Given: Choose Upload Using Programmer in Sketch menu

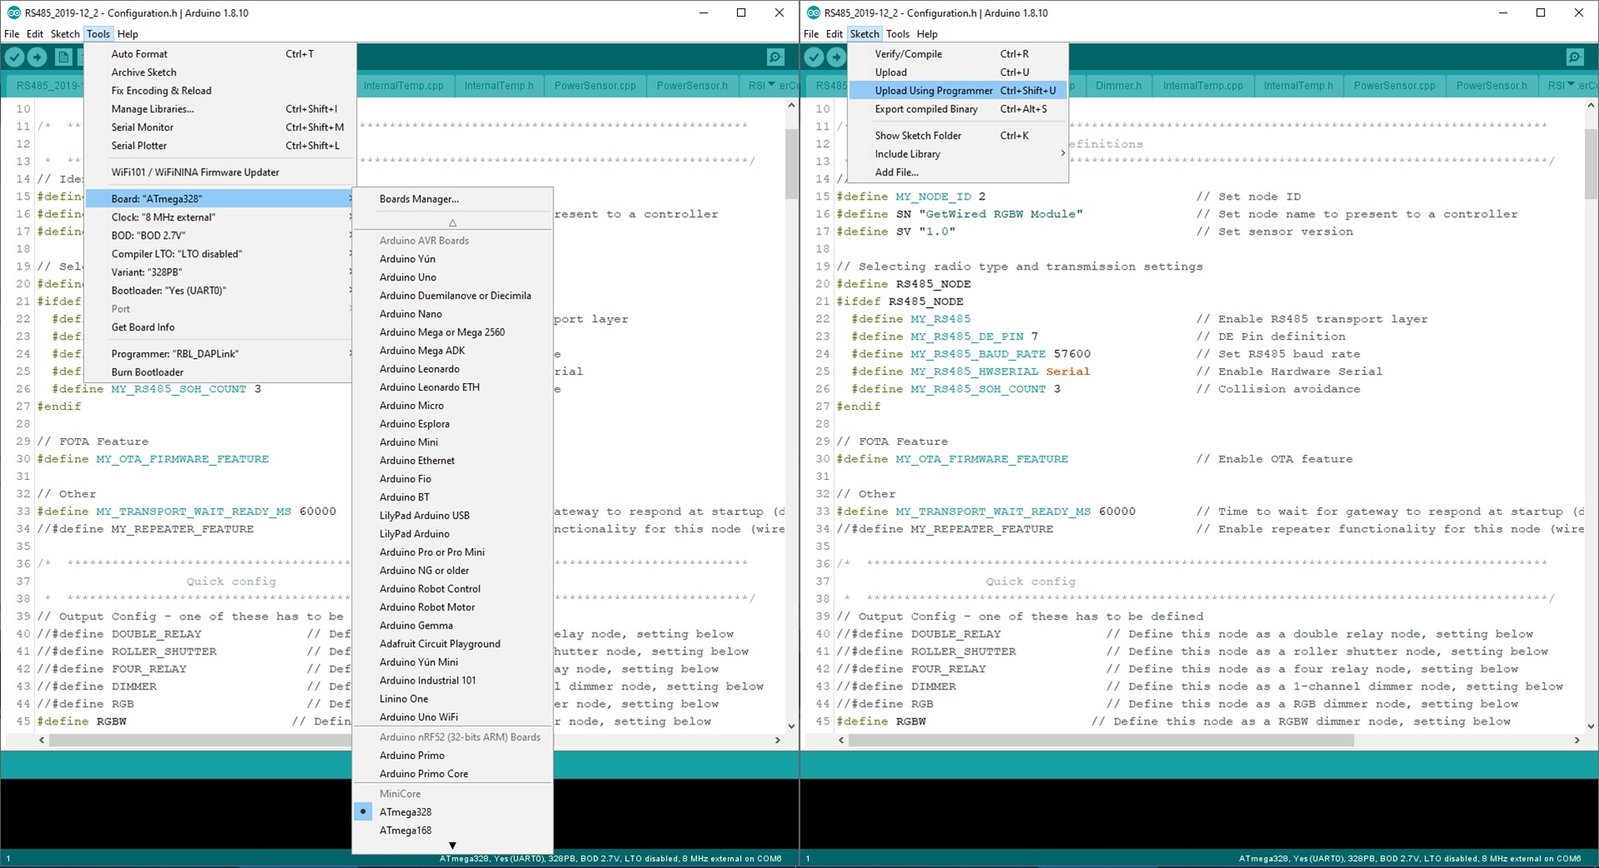Looking at the screenshot, I should tap(958, 91).
